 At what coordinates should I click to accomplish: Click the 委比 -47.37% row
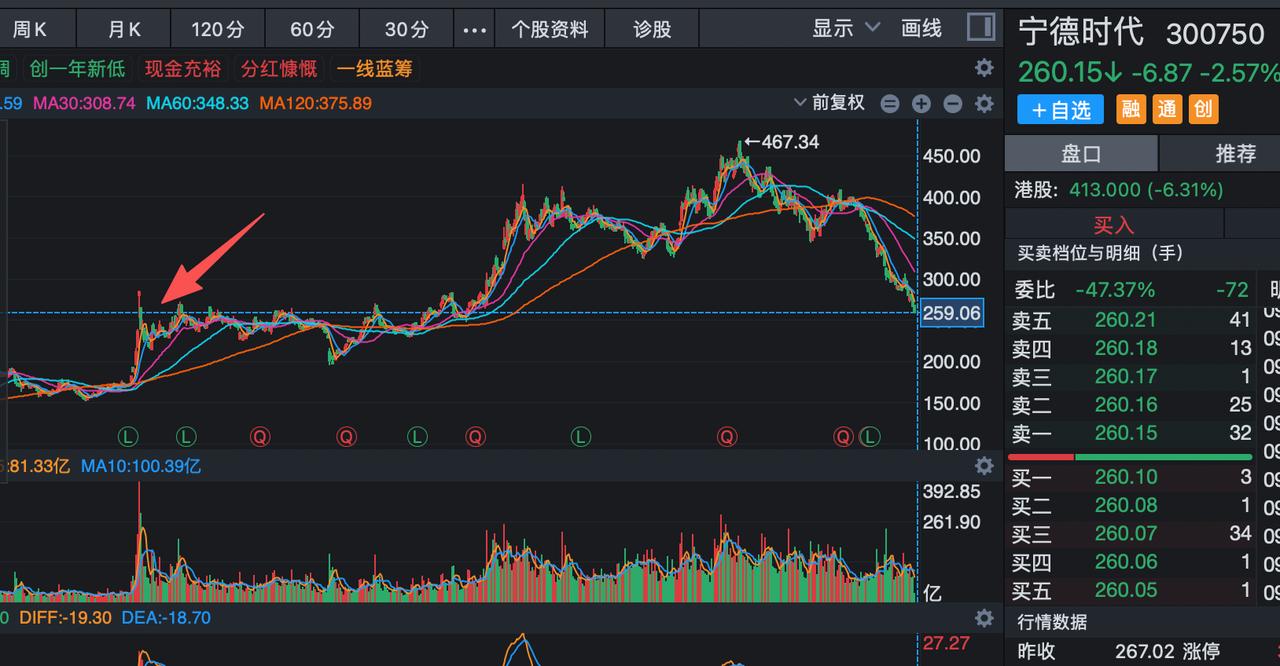(1129, 290)
